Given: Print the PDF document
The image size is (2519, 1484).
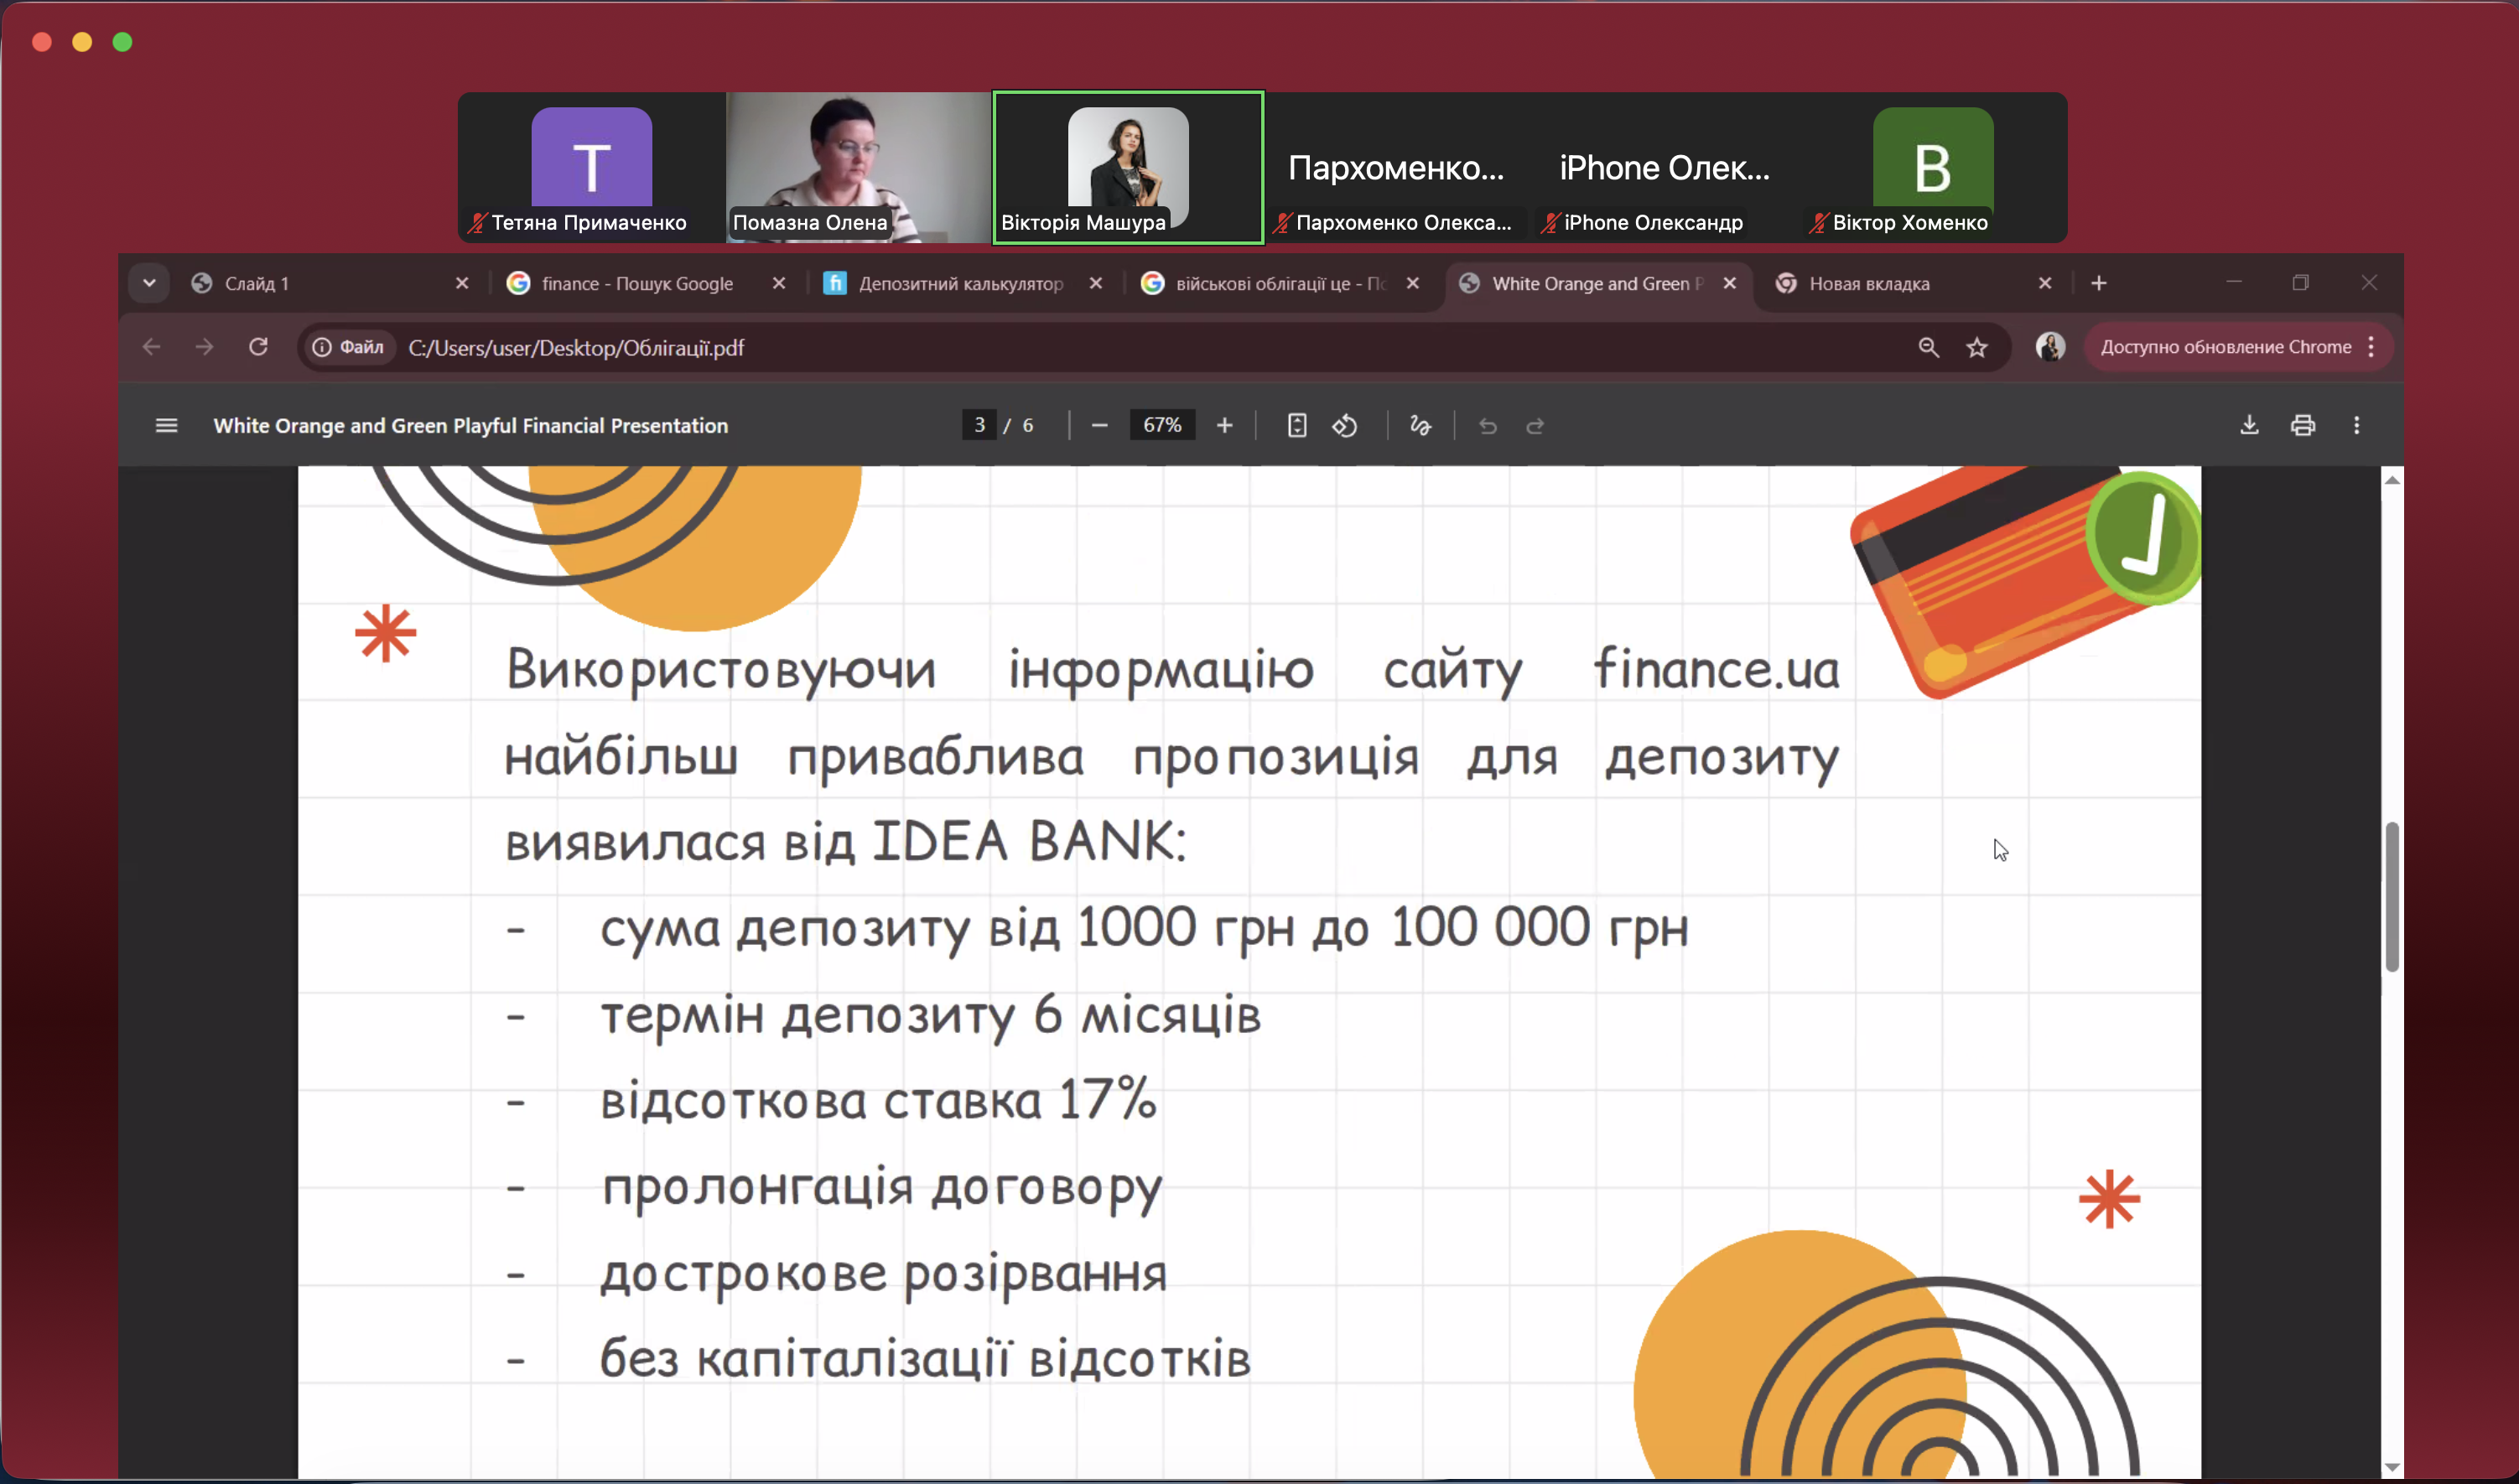Looking at the screenshot, I should click(2302, 426).
